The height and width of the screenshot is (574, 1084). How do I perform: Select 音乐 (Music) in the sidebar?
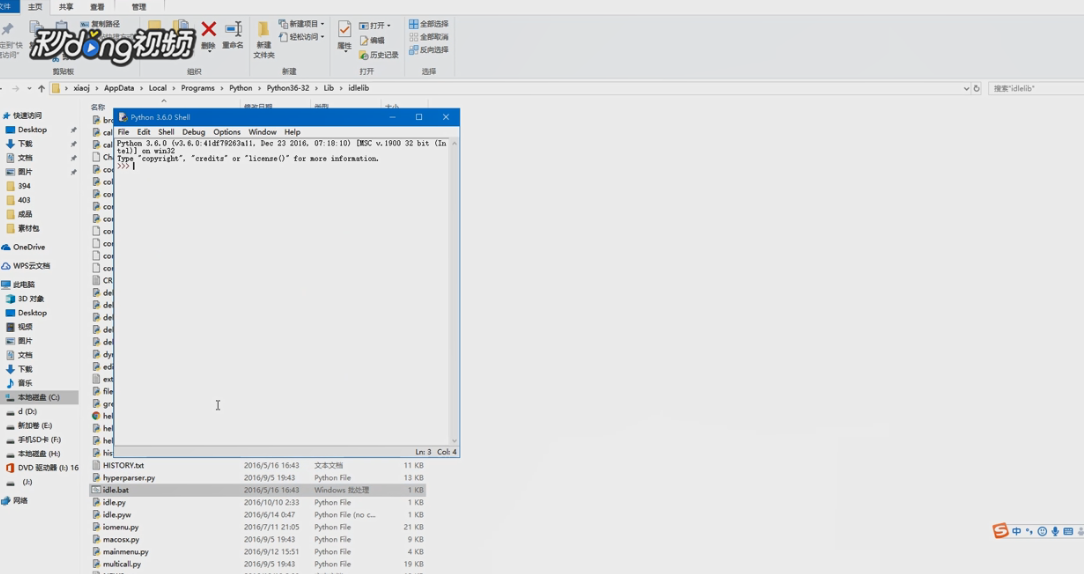tap(19, 383)
